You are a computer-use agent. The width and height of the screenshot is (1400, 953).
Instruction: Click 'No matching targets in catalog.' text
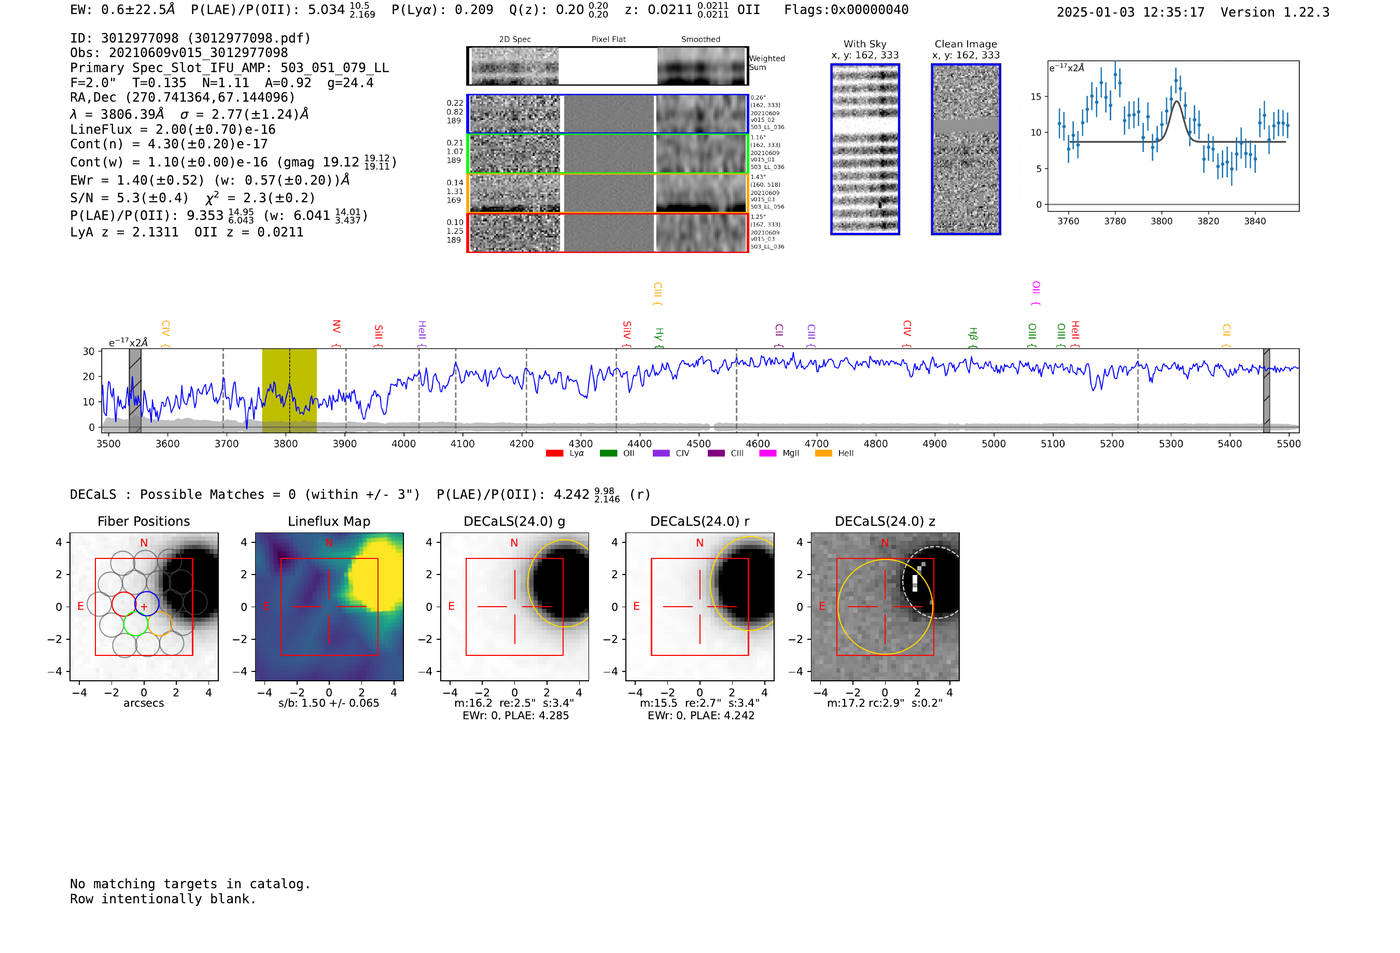[190, 884]
